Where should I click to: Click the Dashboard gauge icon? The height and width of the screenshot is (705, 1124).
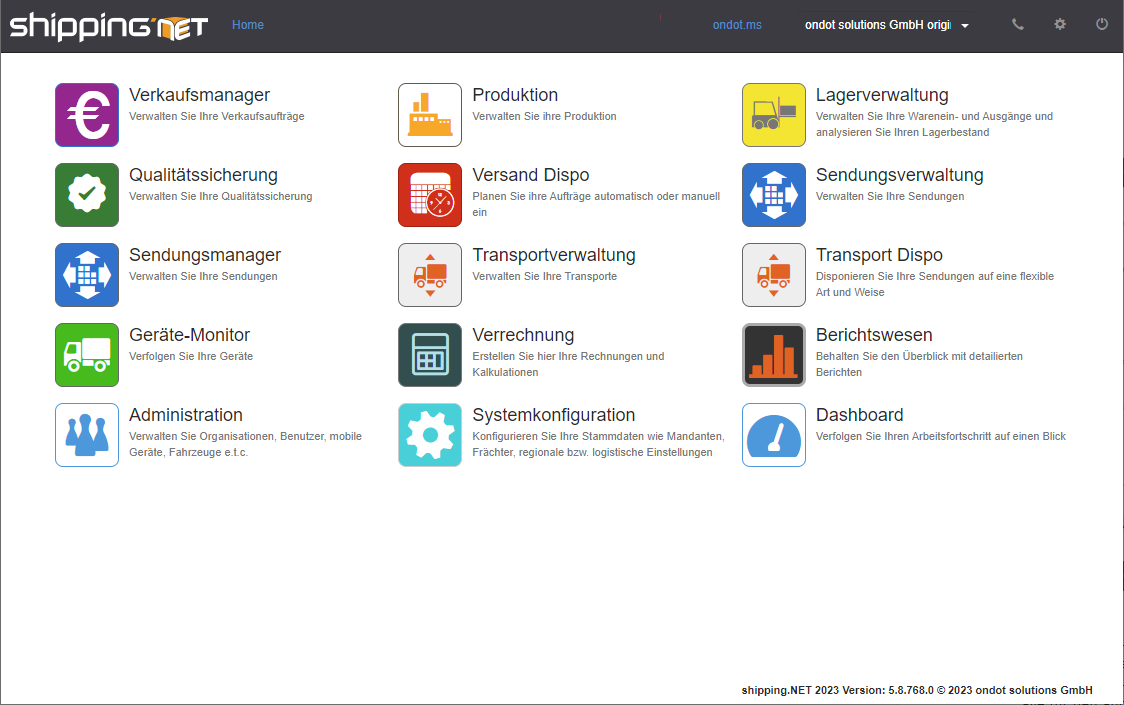pos(773,435)
